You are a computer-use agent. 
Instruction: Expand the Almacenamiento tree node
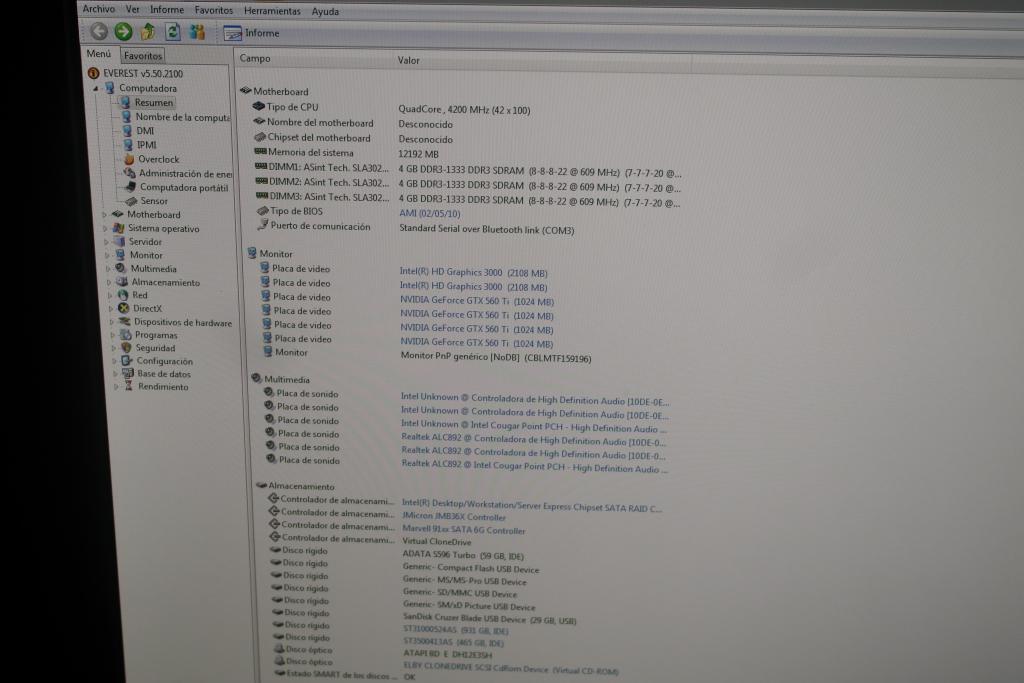(109, 282)
